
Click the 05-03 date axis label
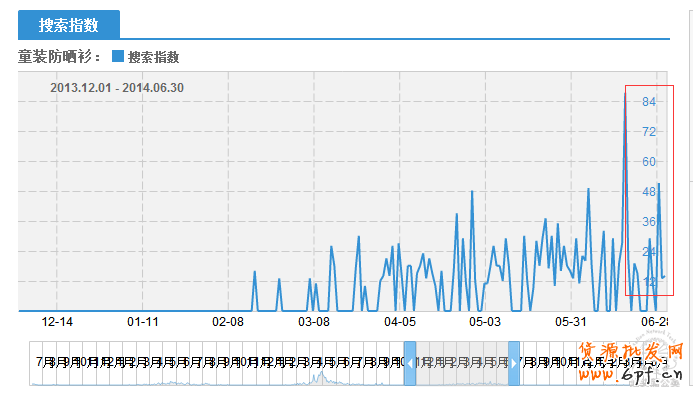tap(485, 322)
